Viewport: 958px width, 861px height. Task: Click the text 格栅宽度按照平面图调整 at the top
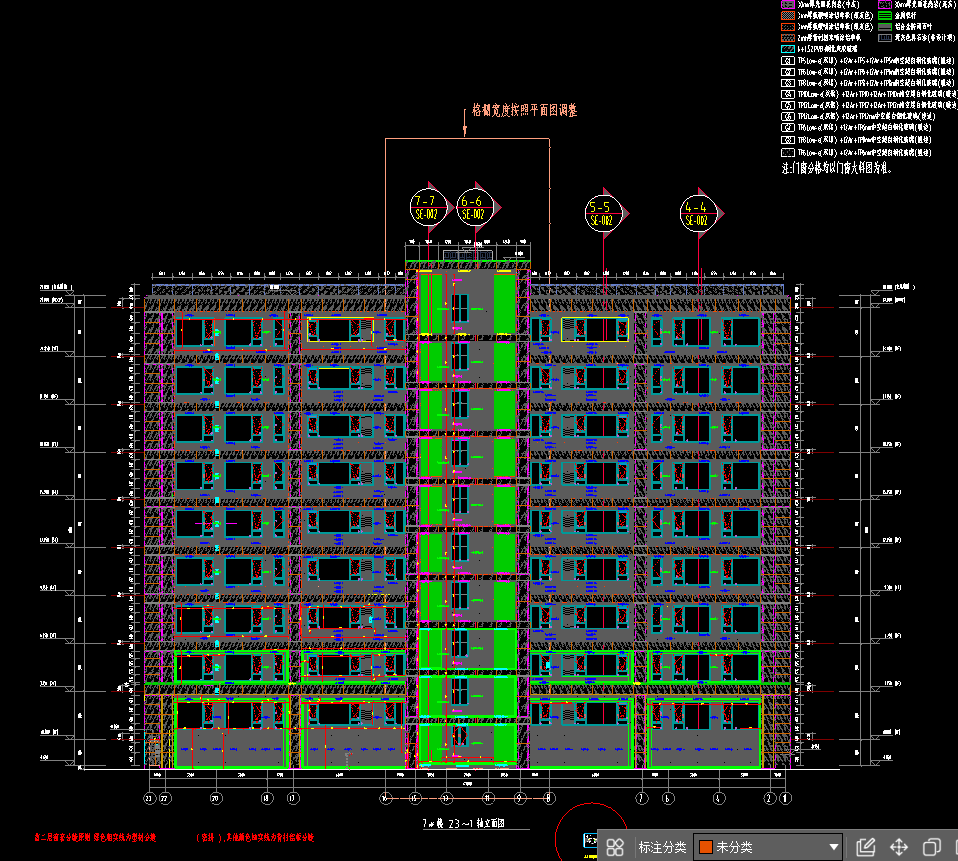coord(524,111)
